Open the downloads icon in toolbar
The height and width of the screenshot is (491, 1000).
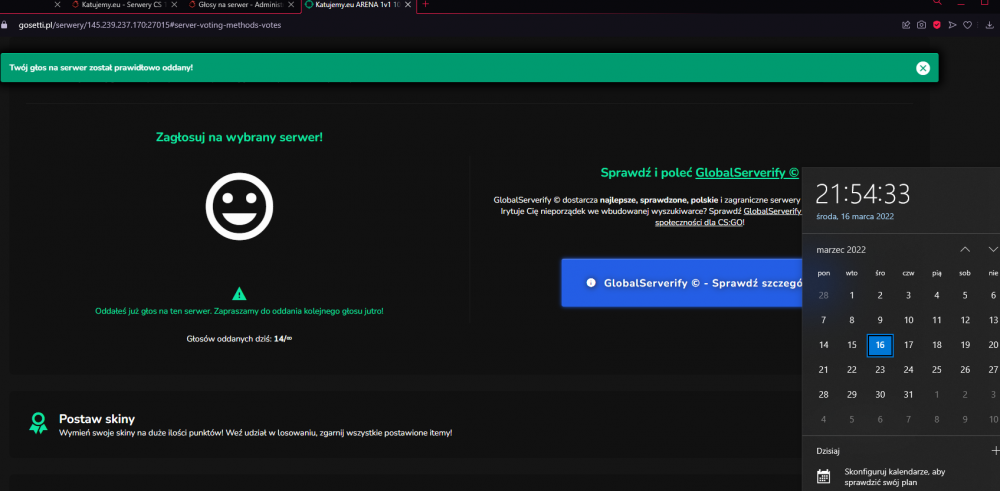click(x=989, y=25)
